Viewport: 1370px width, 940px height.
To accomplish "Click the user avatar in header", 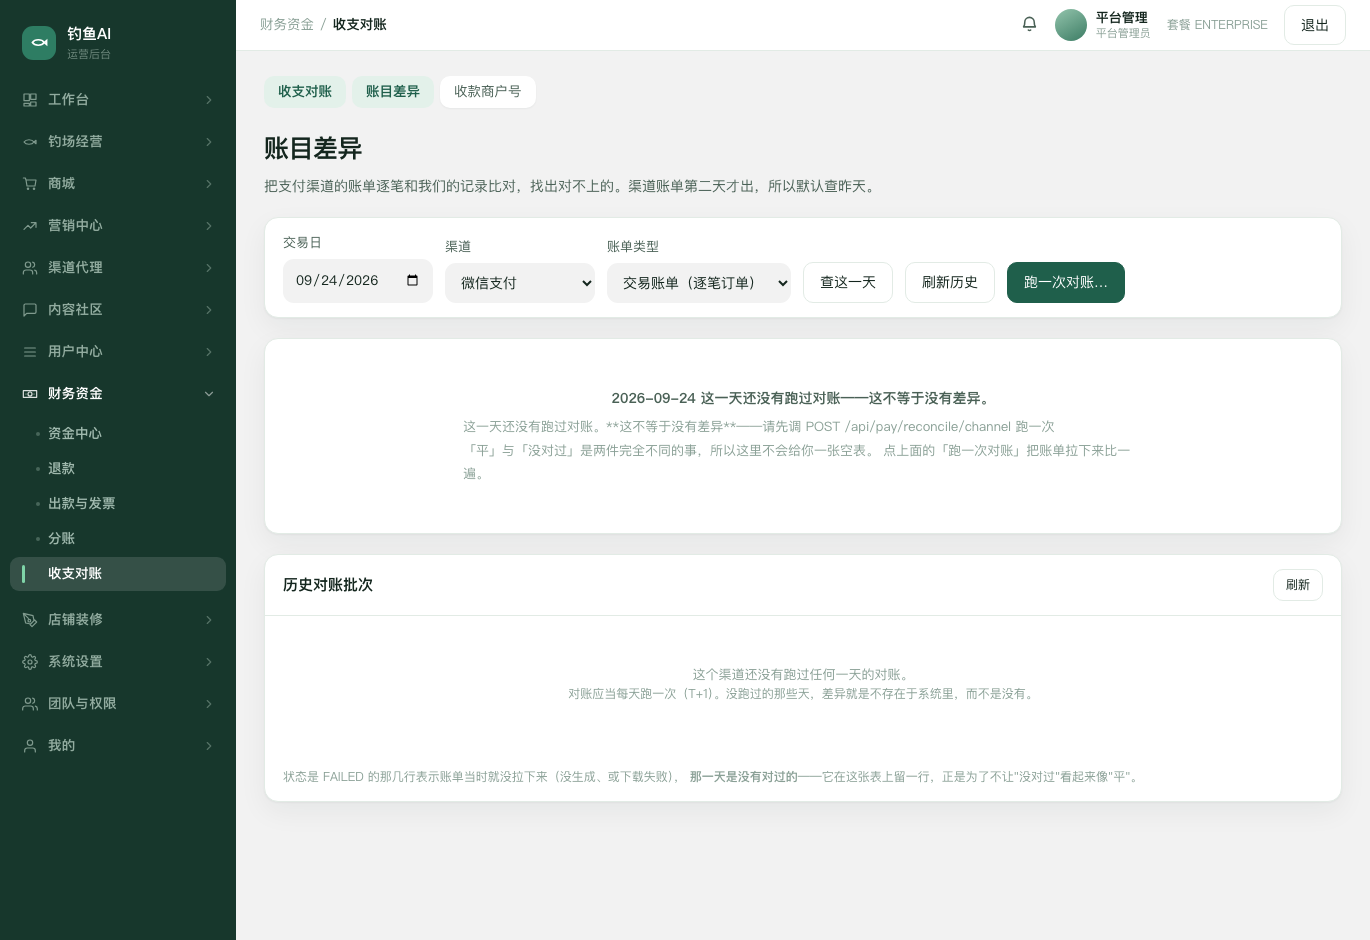I will (1071, 25).
